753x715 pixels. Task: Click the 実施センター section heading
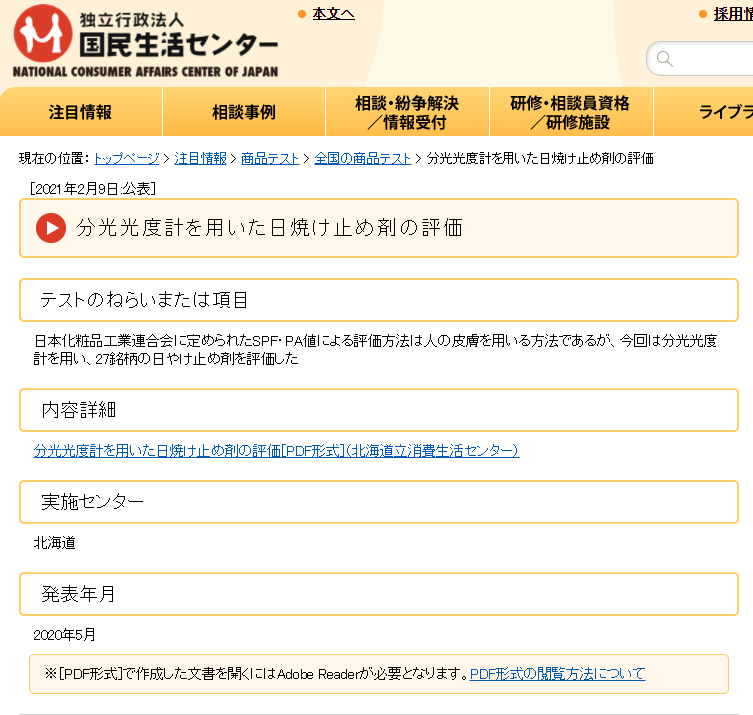click(x=92, y=502)
